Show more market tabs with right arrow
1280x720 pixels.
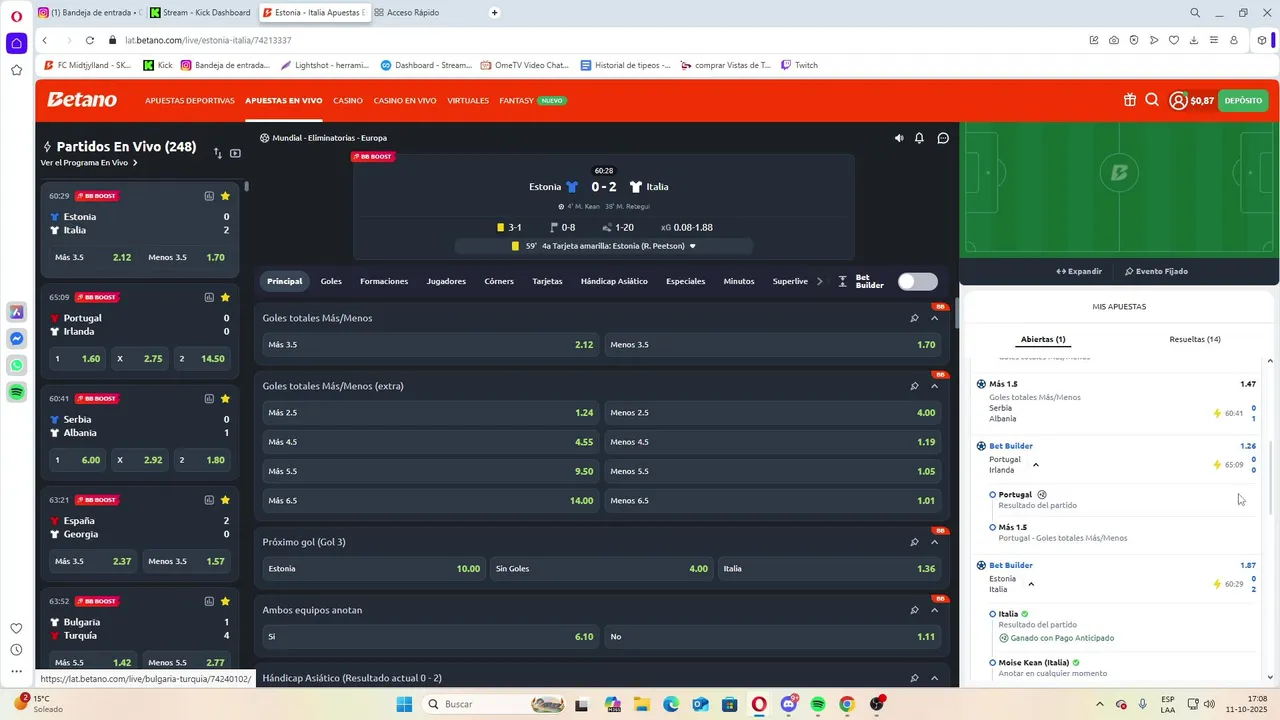[x=820, y=281]
